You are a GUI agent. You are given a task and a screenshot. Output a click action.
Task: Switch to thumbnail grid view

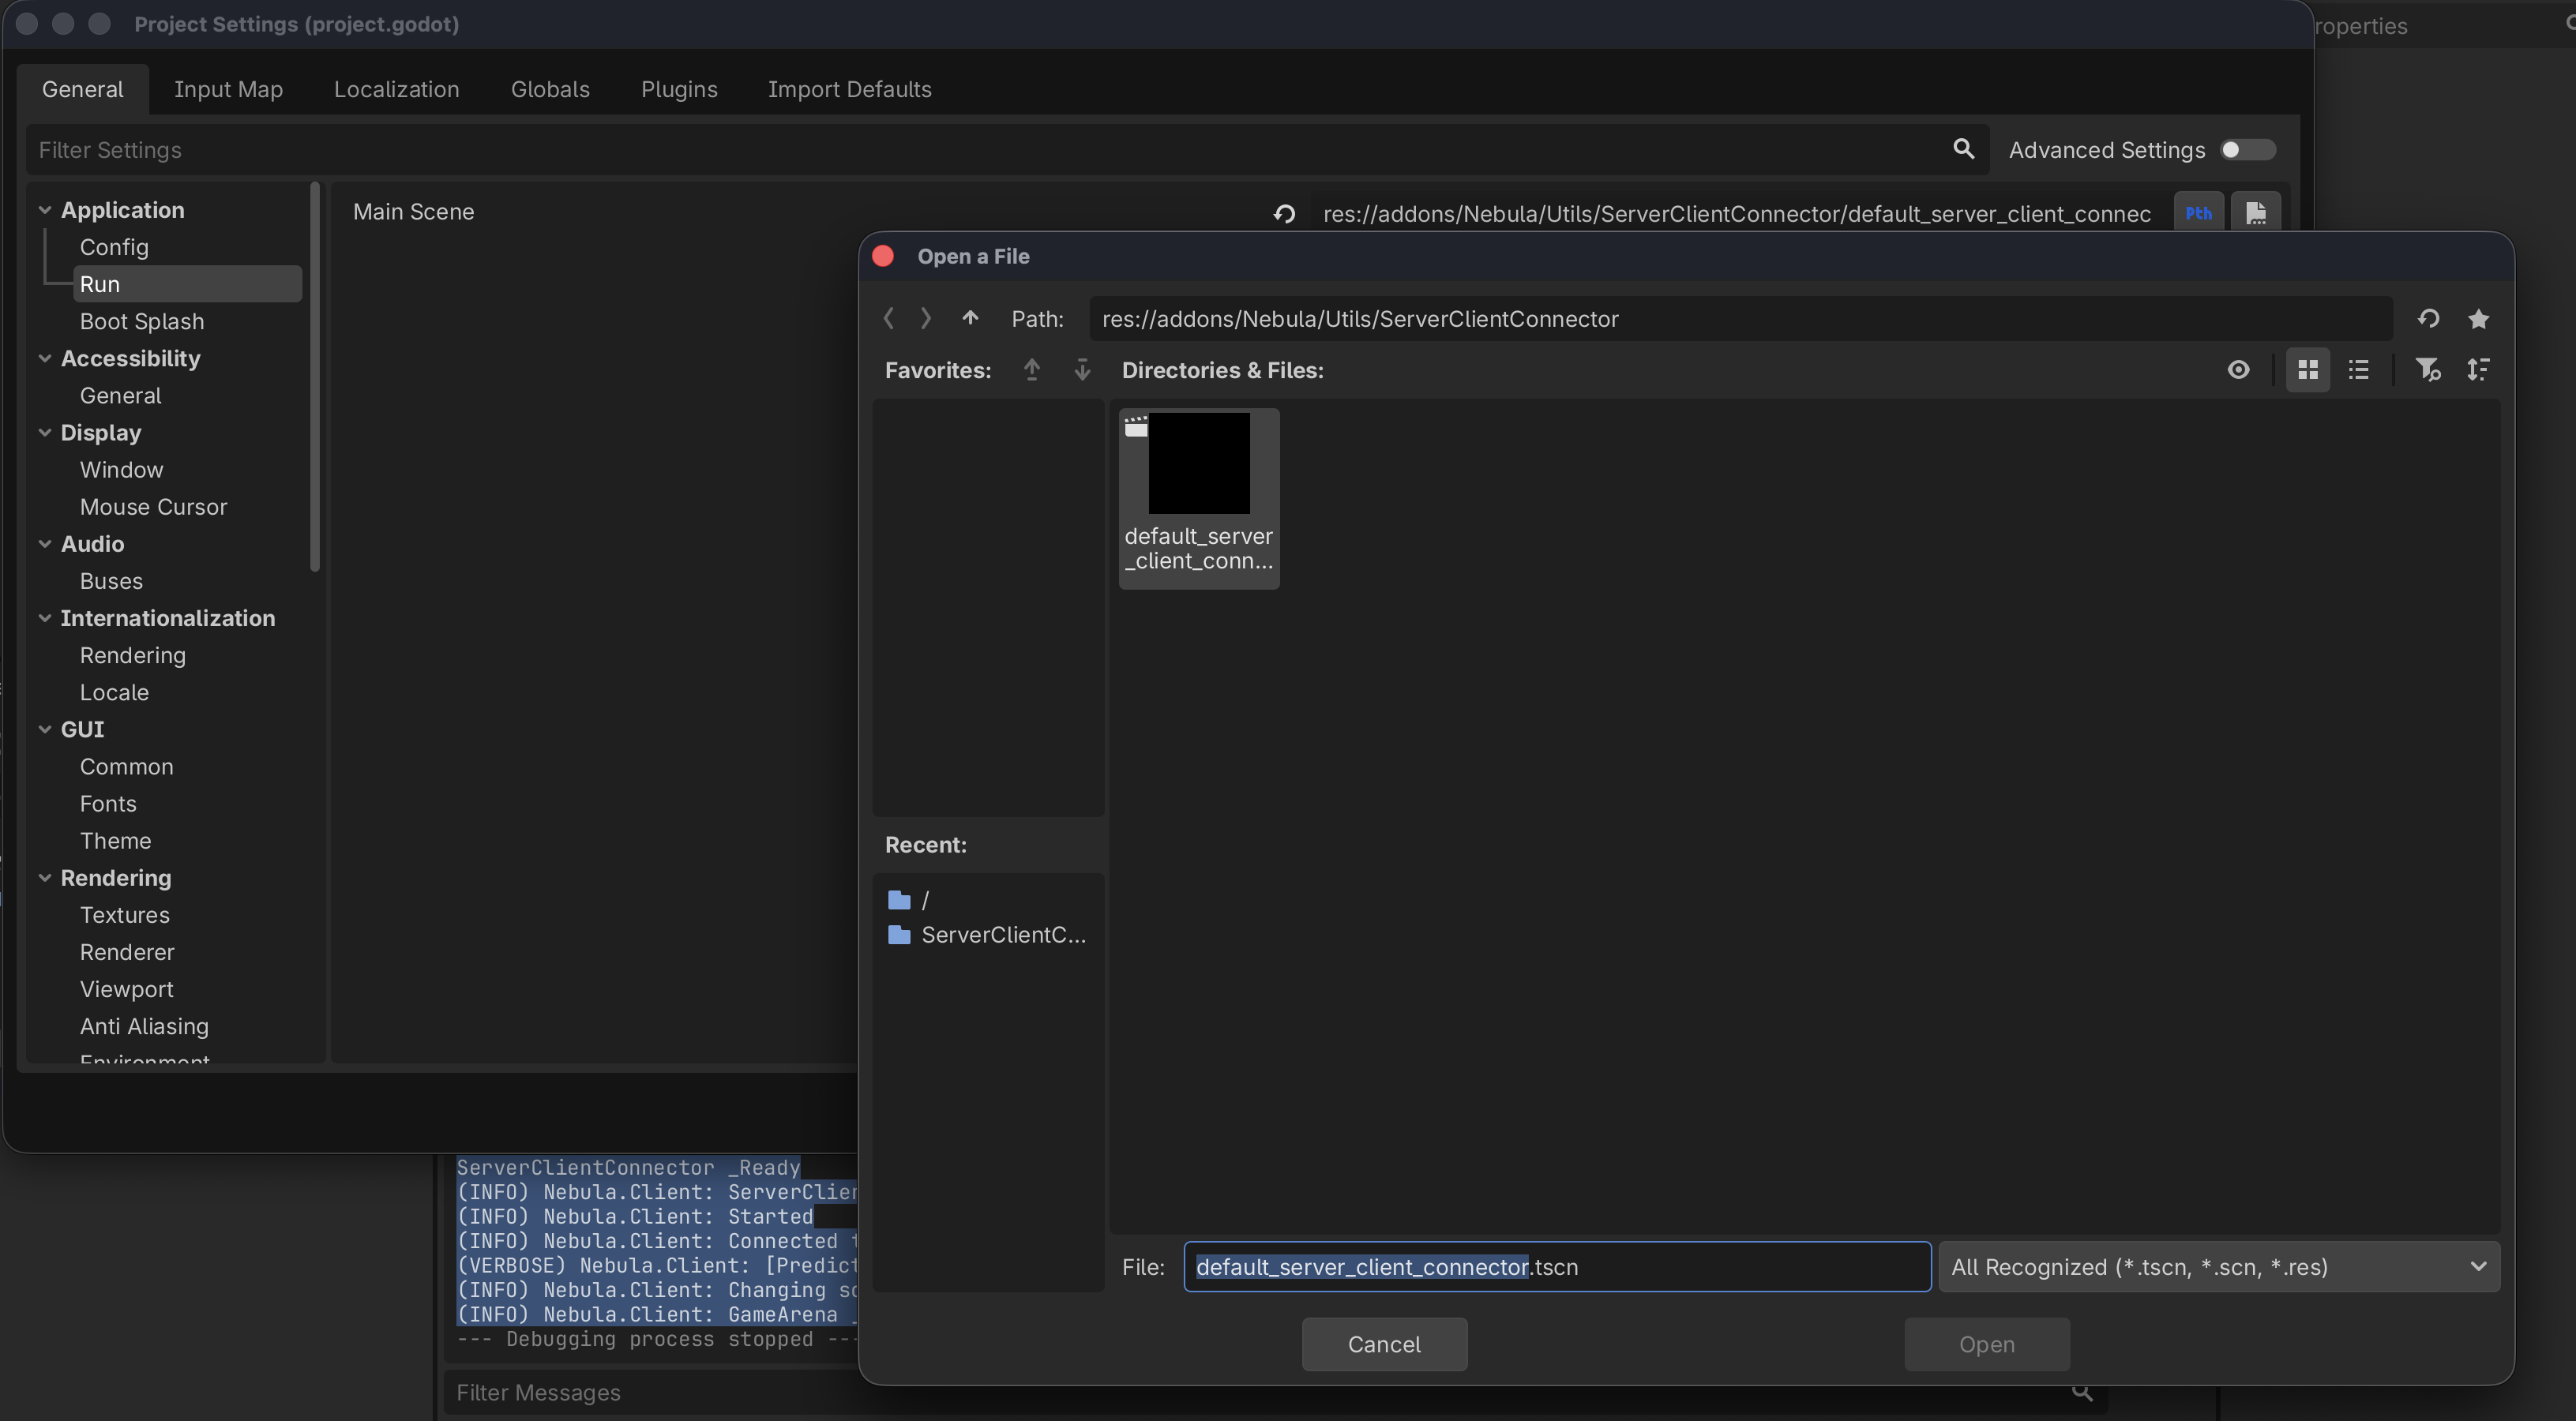click(x=2307, y=370)
